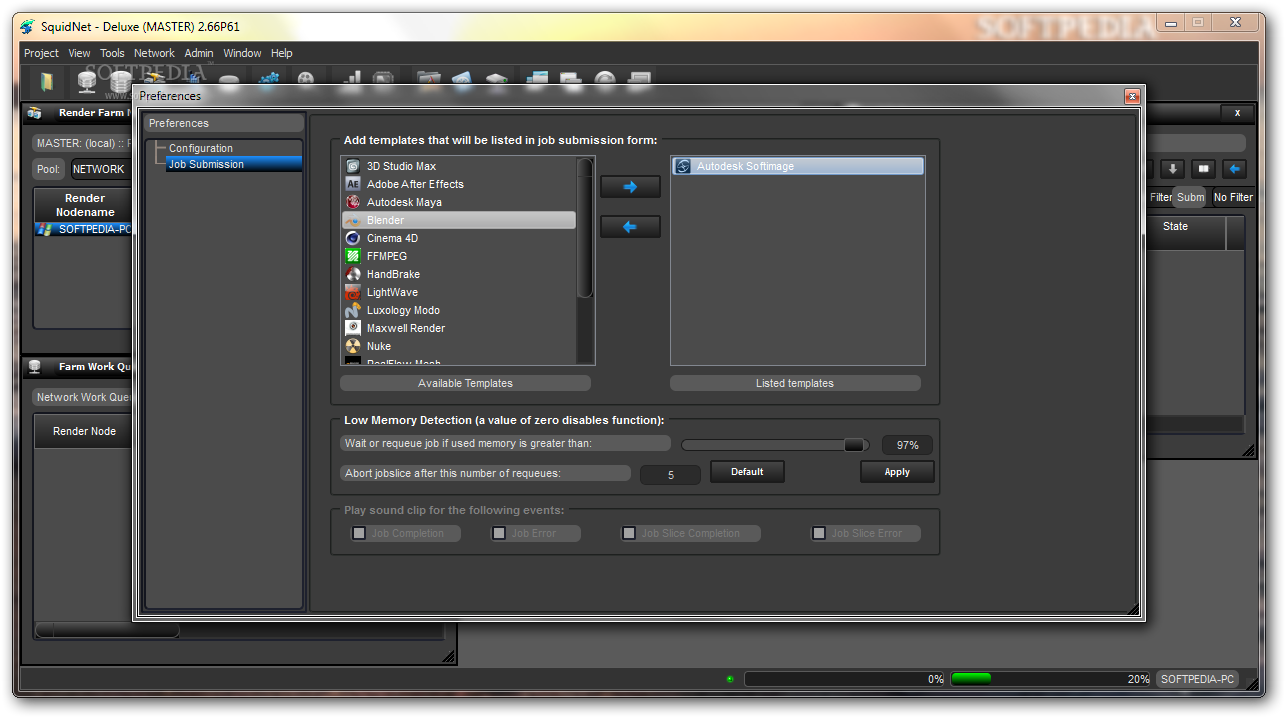Click the 0% progress bar in status bar
Image resolution: width=1286 pixels, height=718 pixels.
pyautogui.click(x=846, y=679)
